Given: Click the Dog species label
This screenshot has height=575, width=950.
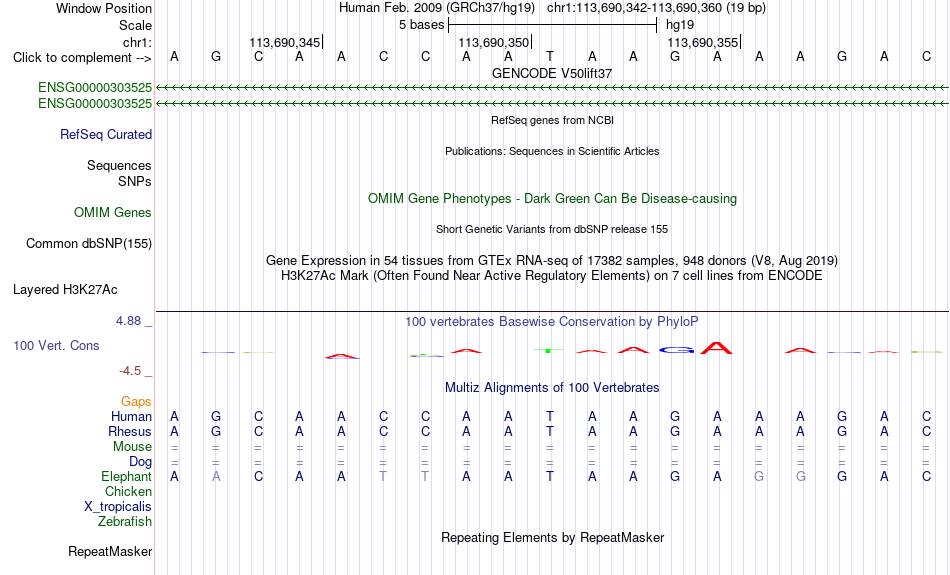Looking at the screenshot, I should [x=141, y=462].
